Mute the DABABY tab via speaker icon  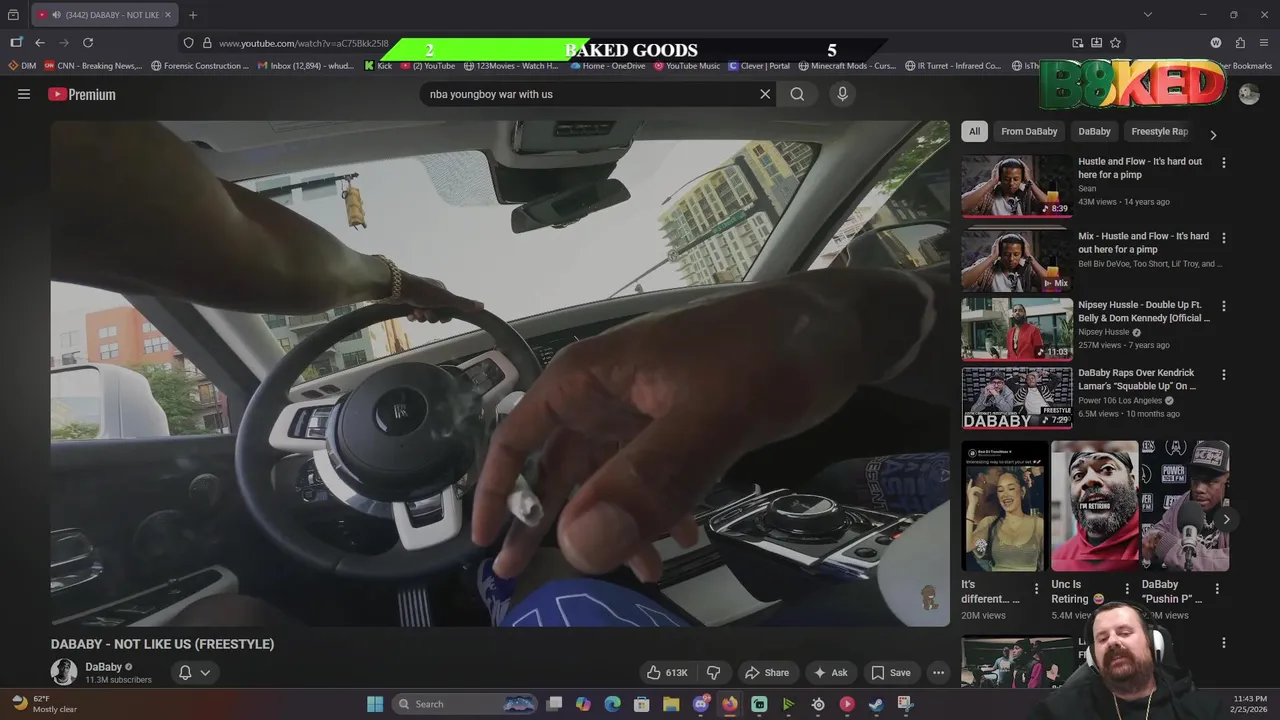point(56,15)
